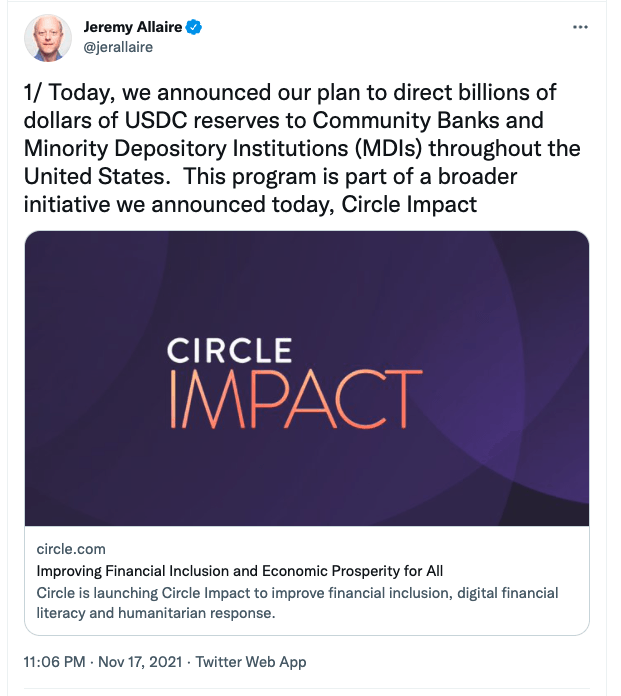Open the Twitter Web App source link
The width and height of the screenshot is (621, 696).
251,662
